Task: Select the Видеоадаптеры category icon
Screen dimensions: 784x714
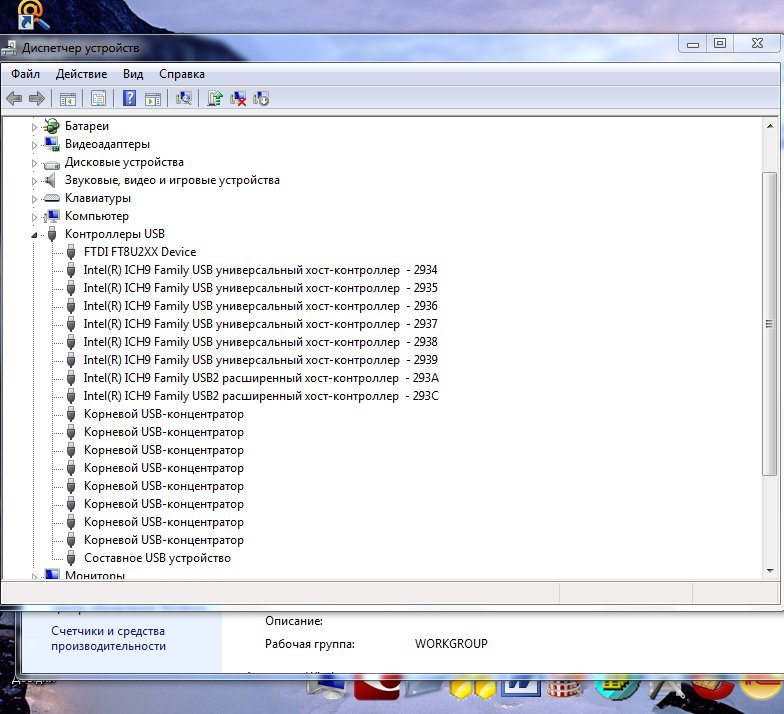Action: point(52,144)
